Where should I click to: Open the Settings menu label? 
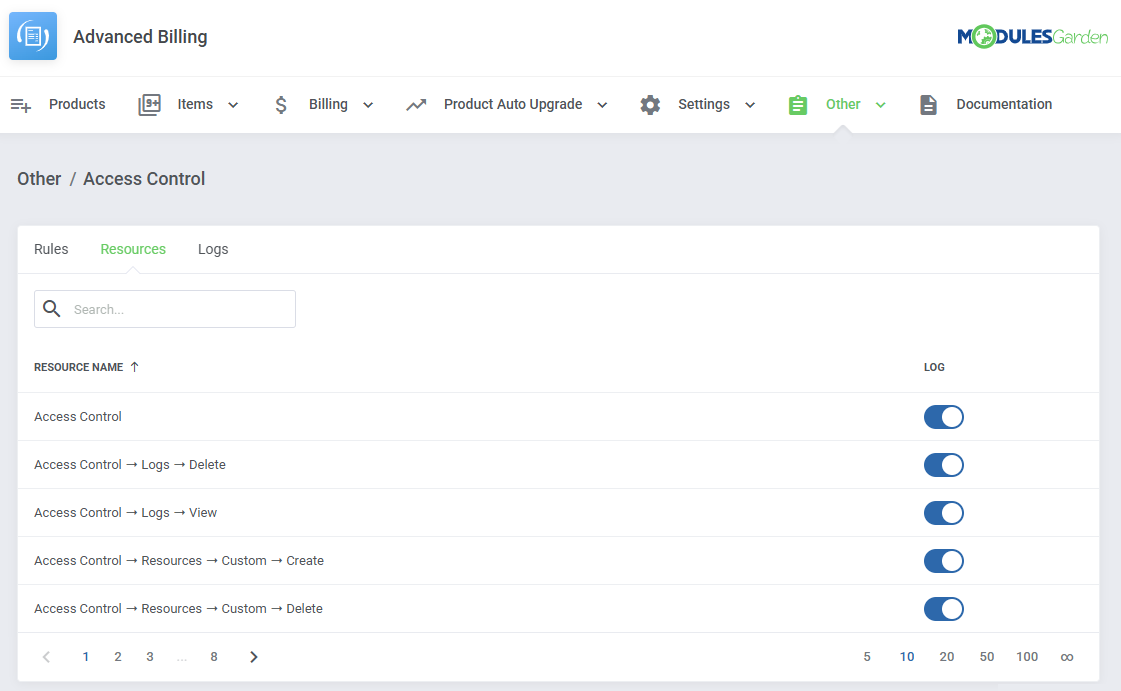(704, 104)
